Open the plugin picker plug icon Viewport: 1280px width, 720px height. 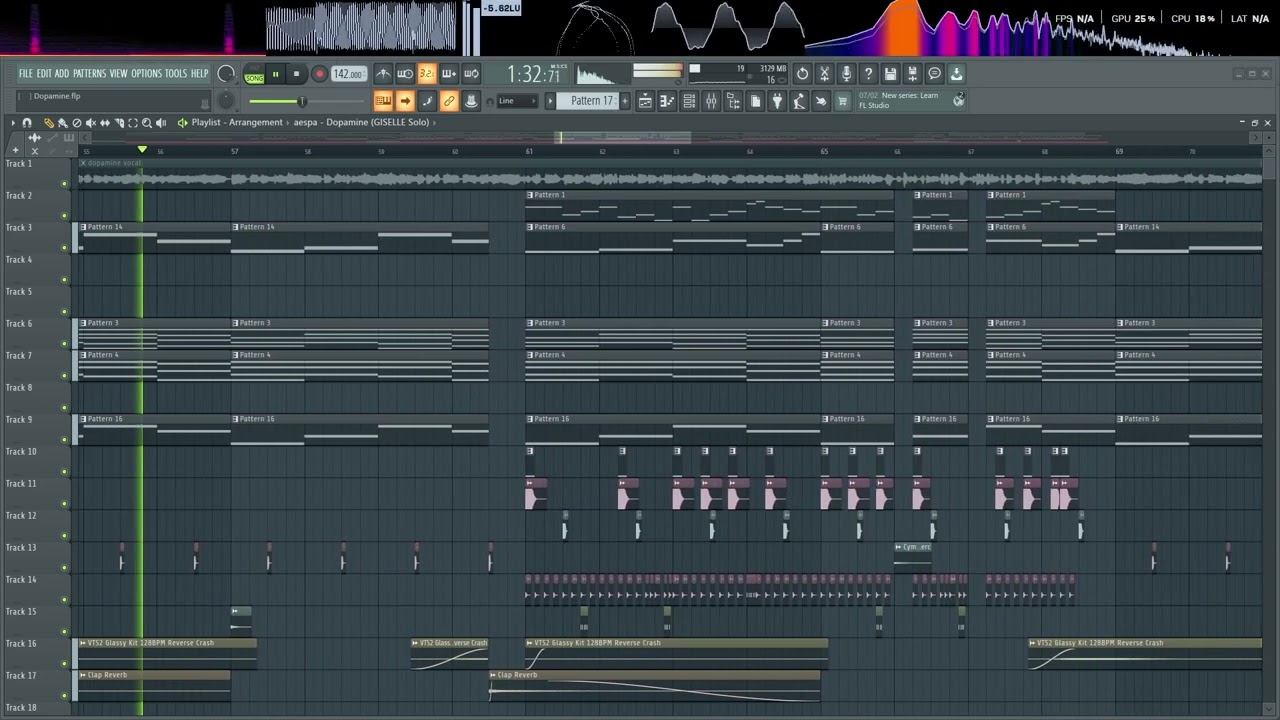pos(777,101)
